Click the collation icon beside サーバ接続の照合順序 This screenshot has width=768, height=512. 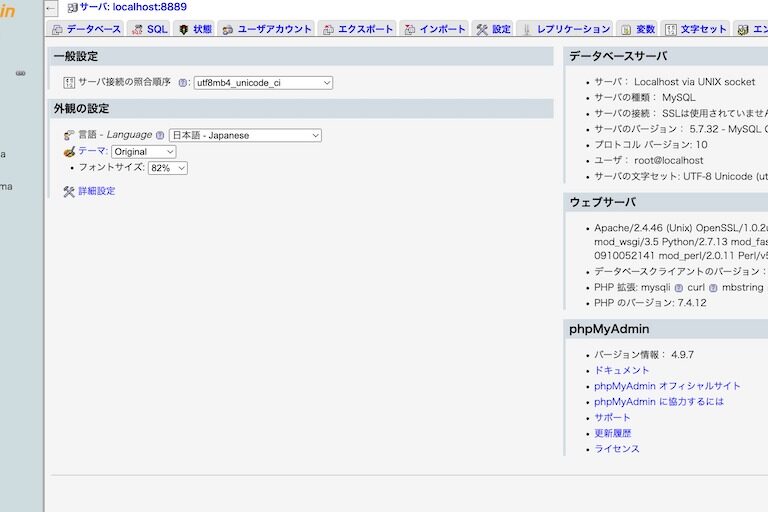[69, 82]
